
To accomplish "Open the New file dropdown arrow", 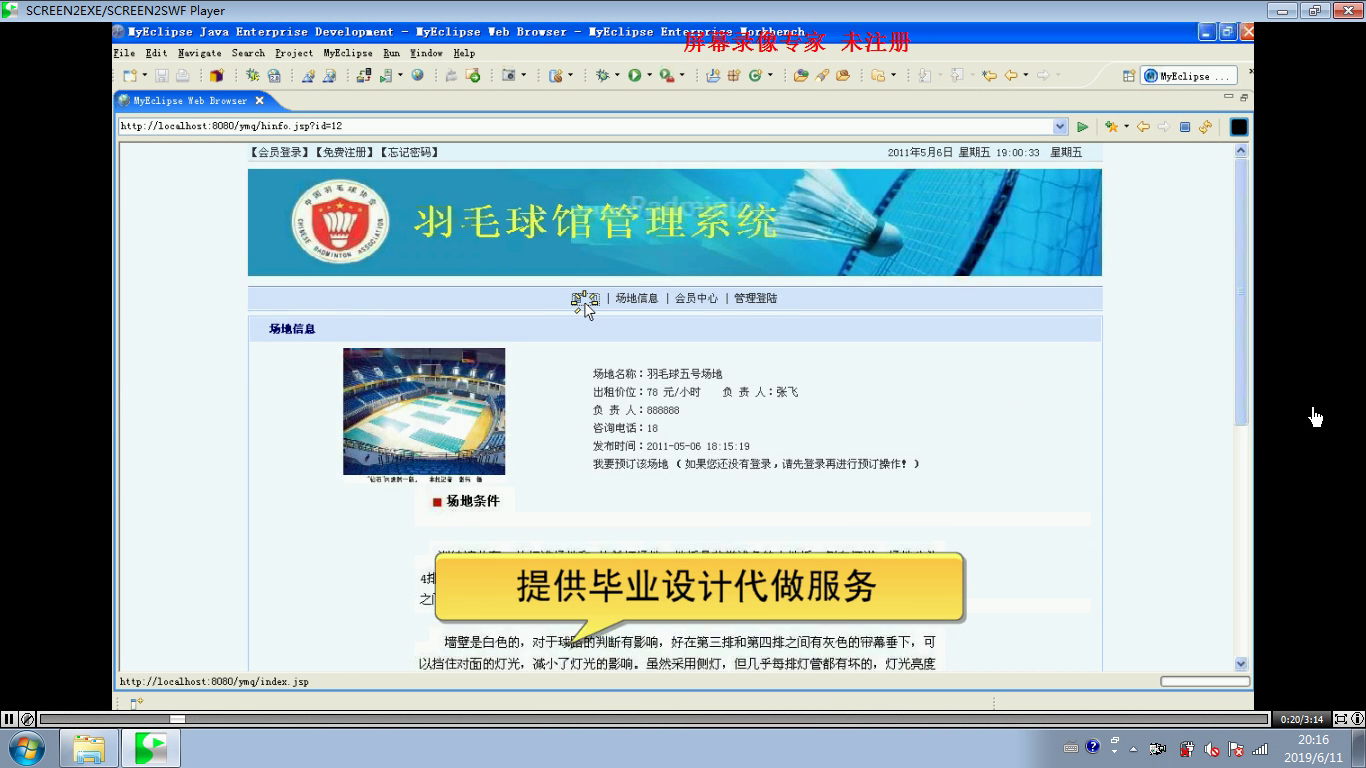I will pos(144,75).
